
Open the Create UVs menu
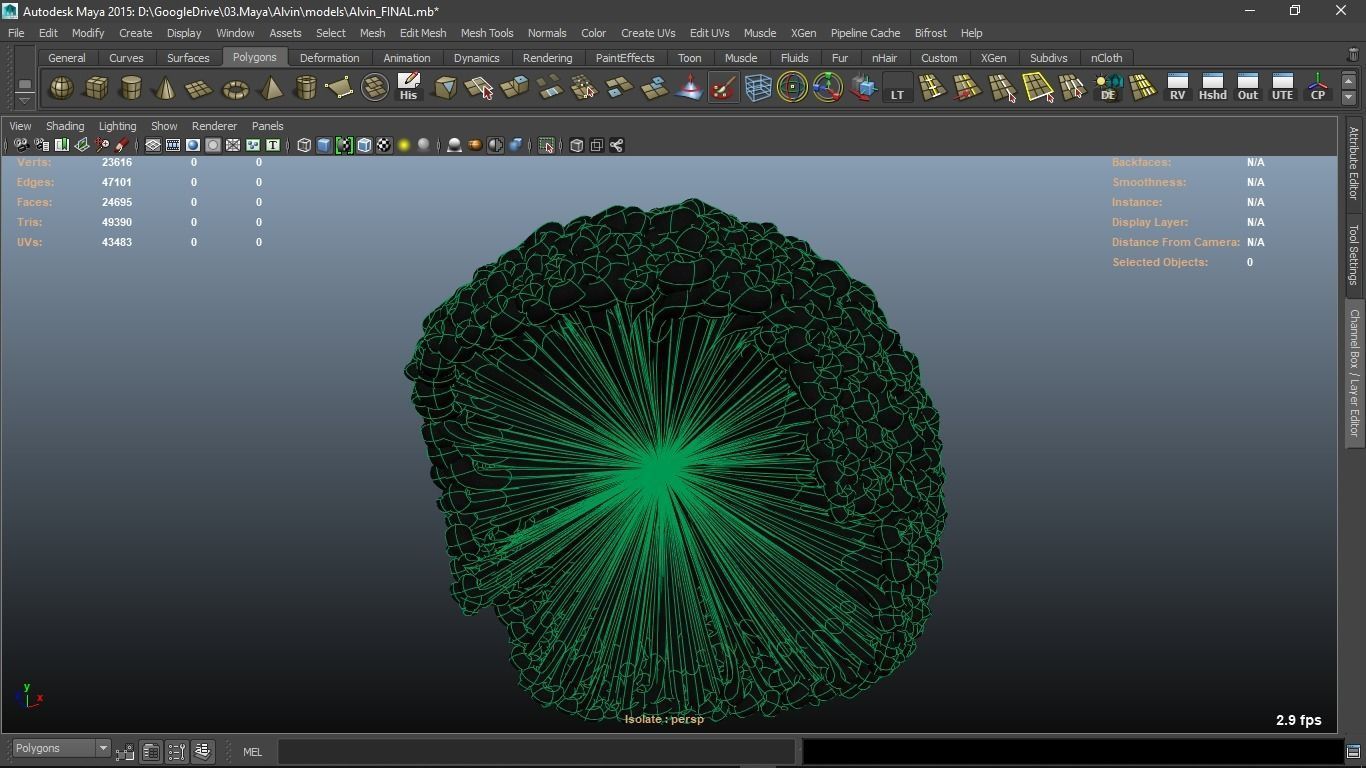pos(648,33)
